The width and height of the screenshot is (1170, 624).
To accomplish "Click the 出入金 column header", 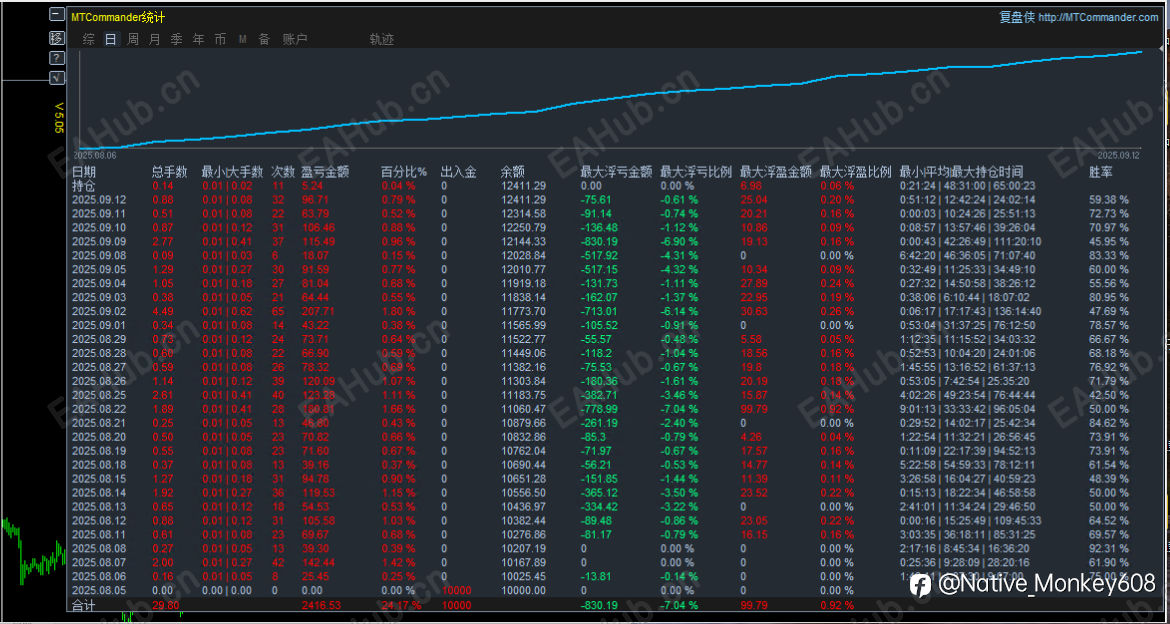I will [458, 172].
